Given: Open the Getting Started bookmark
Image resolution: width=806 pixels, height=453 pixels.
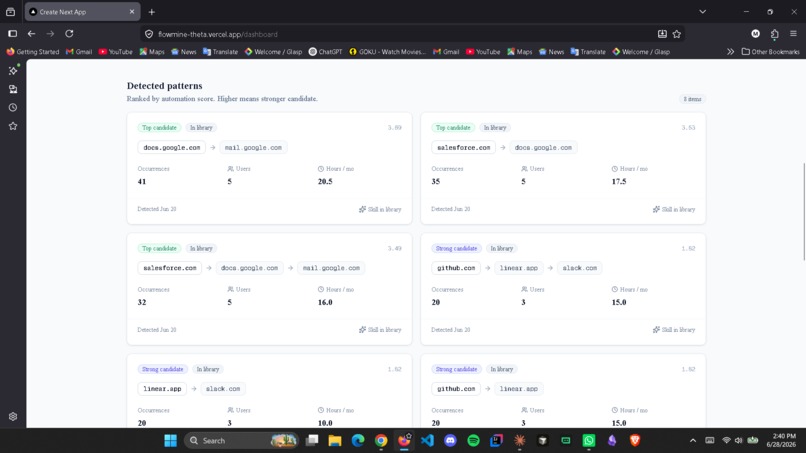Looking at the screenshot, I should coord(33,52).
